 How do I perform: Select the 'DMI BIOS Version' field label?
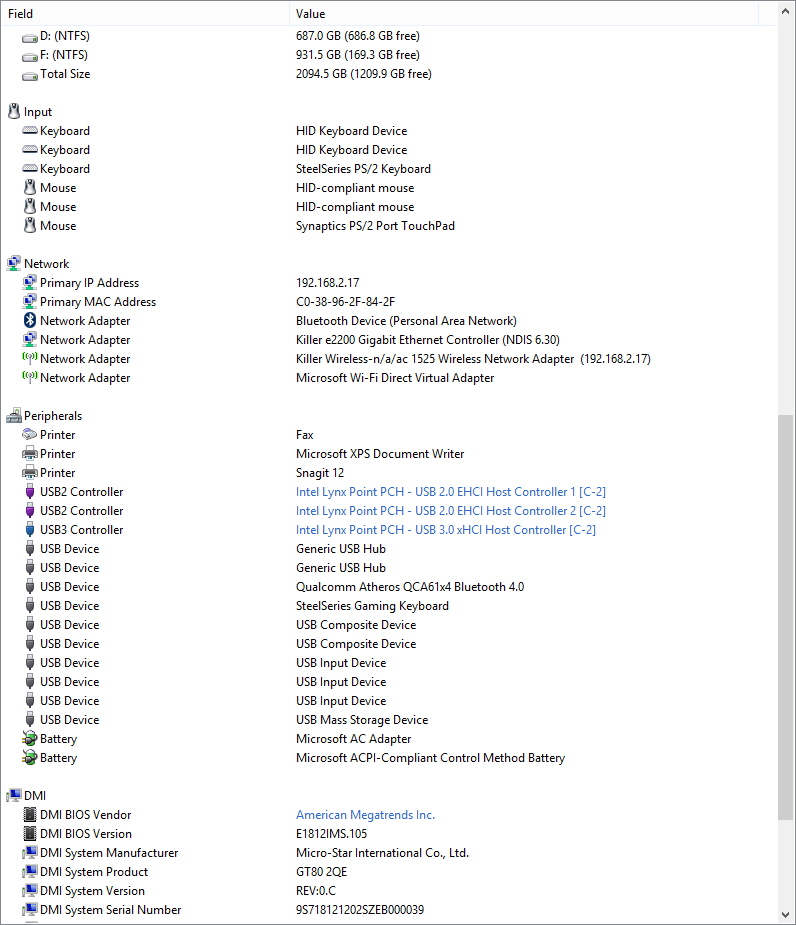[86, 834]
